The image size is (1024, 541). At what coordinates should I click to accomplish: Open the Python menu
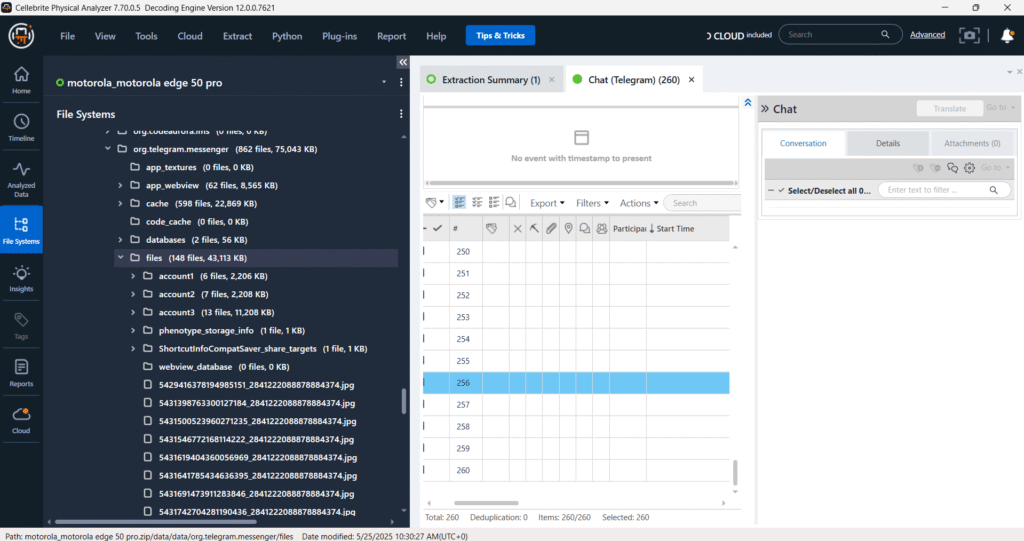point(287,36)
